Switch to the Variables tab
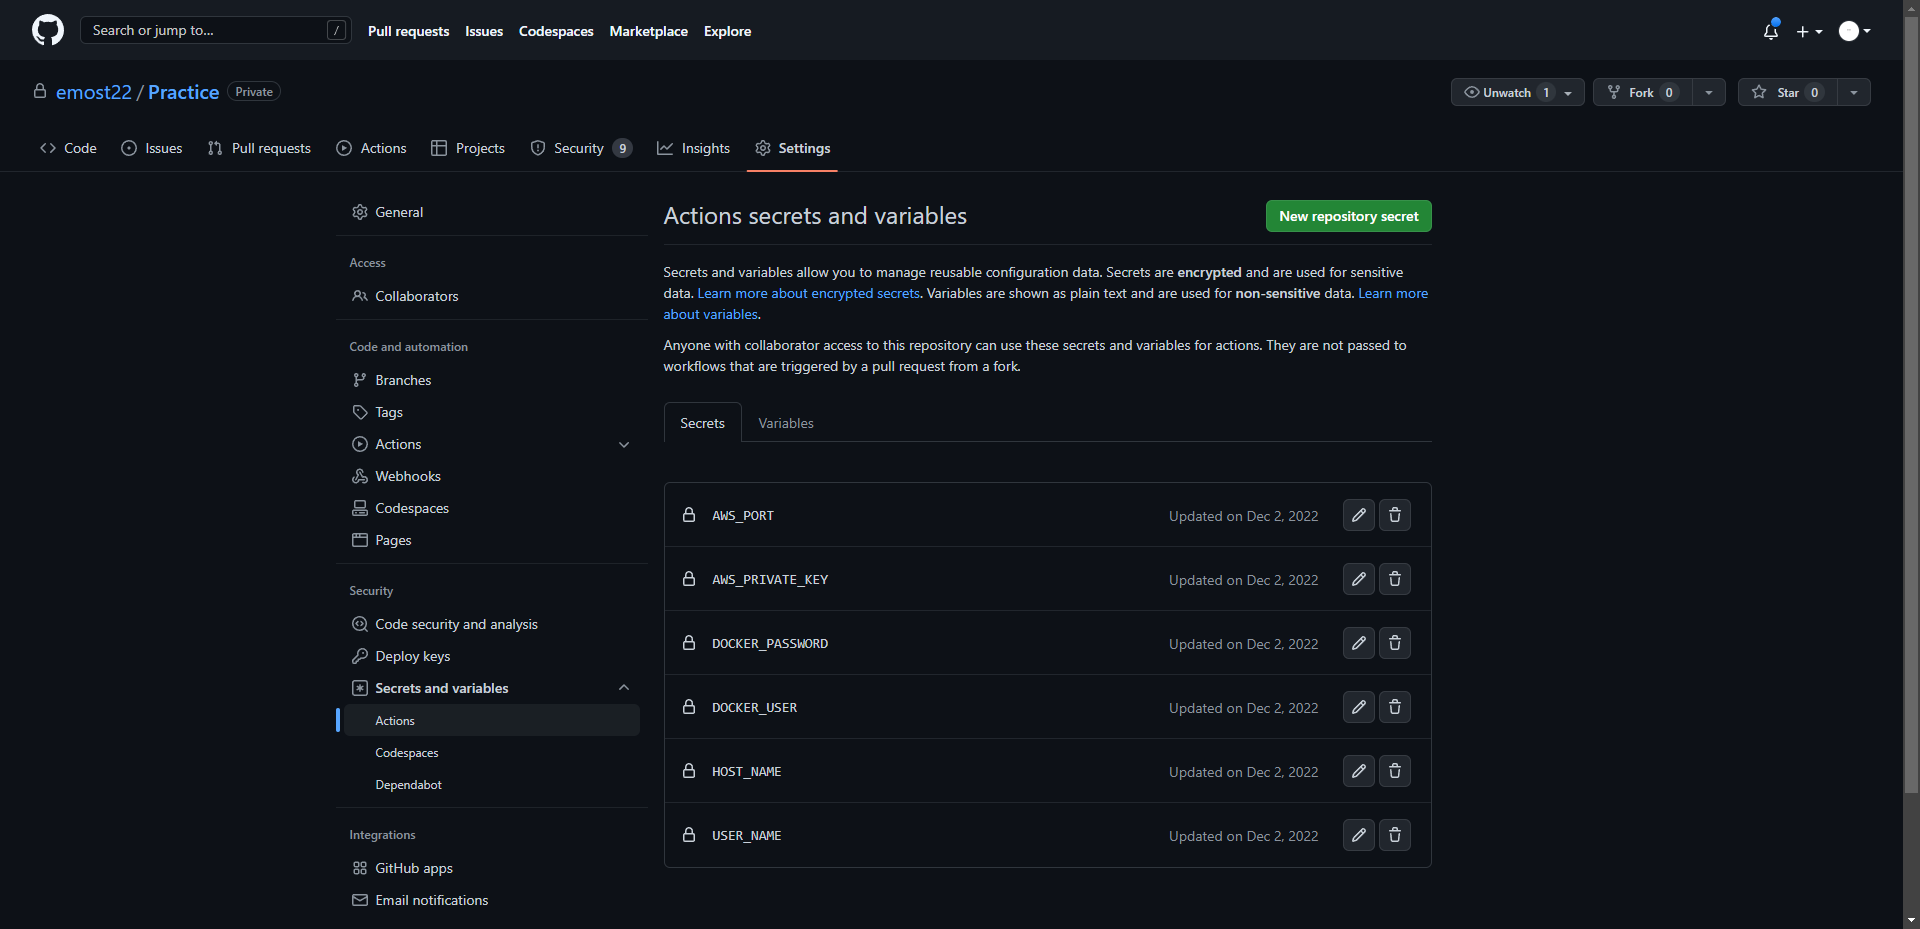 point(786,423)
